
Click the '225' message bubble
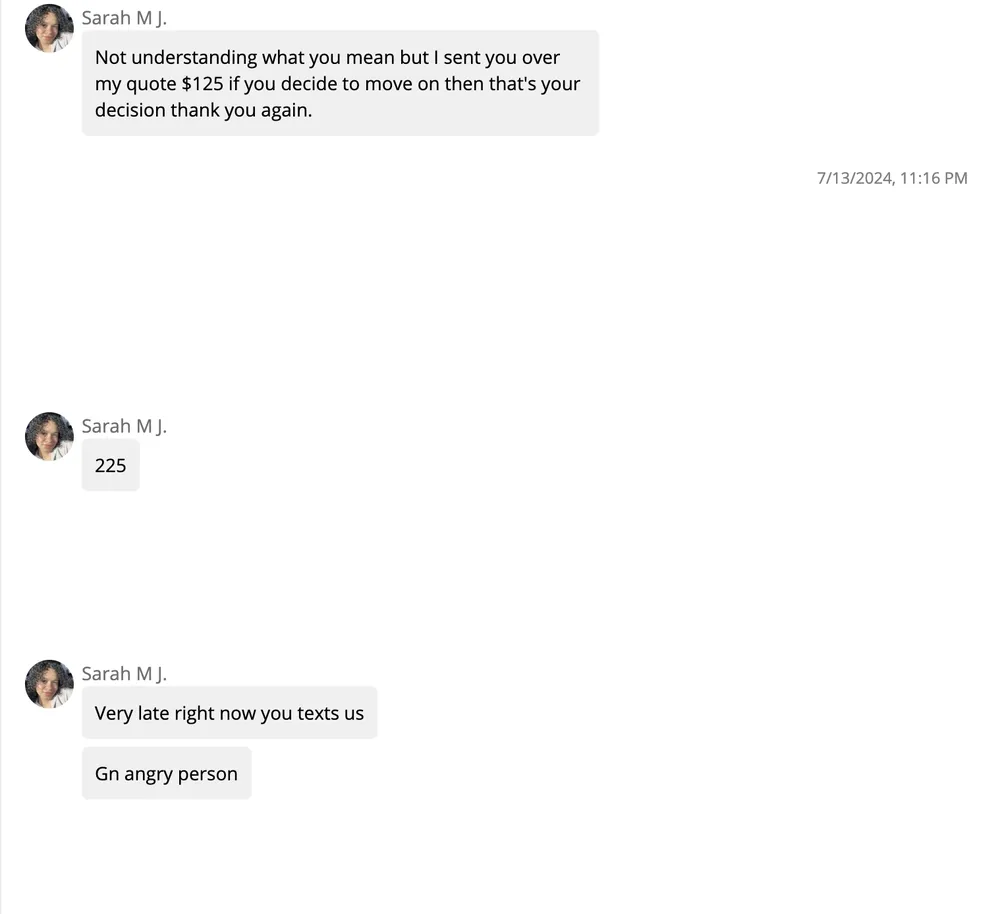tap(110, 465)
